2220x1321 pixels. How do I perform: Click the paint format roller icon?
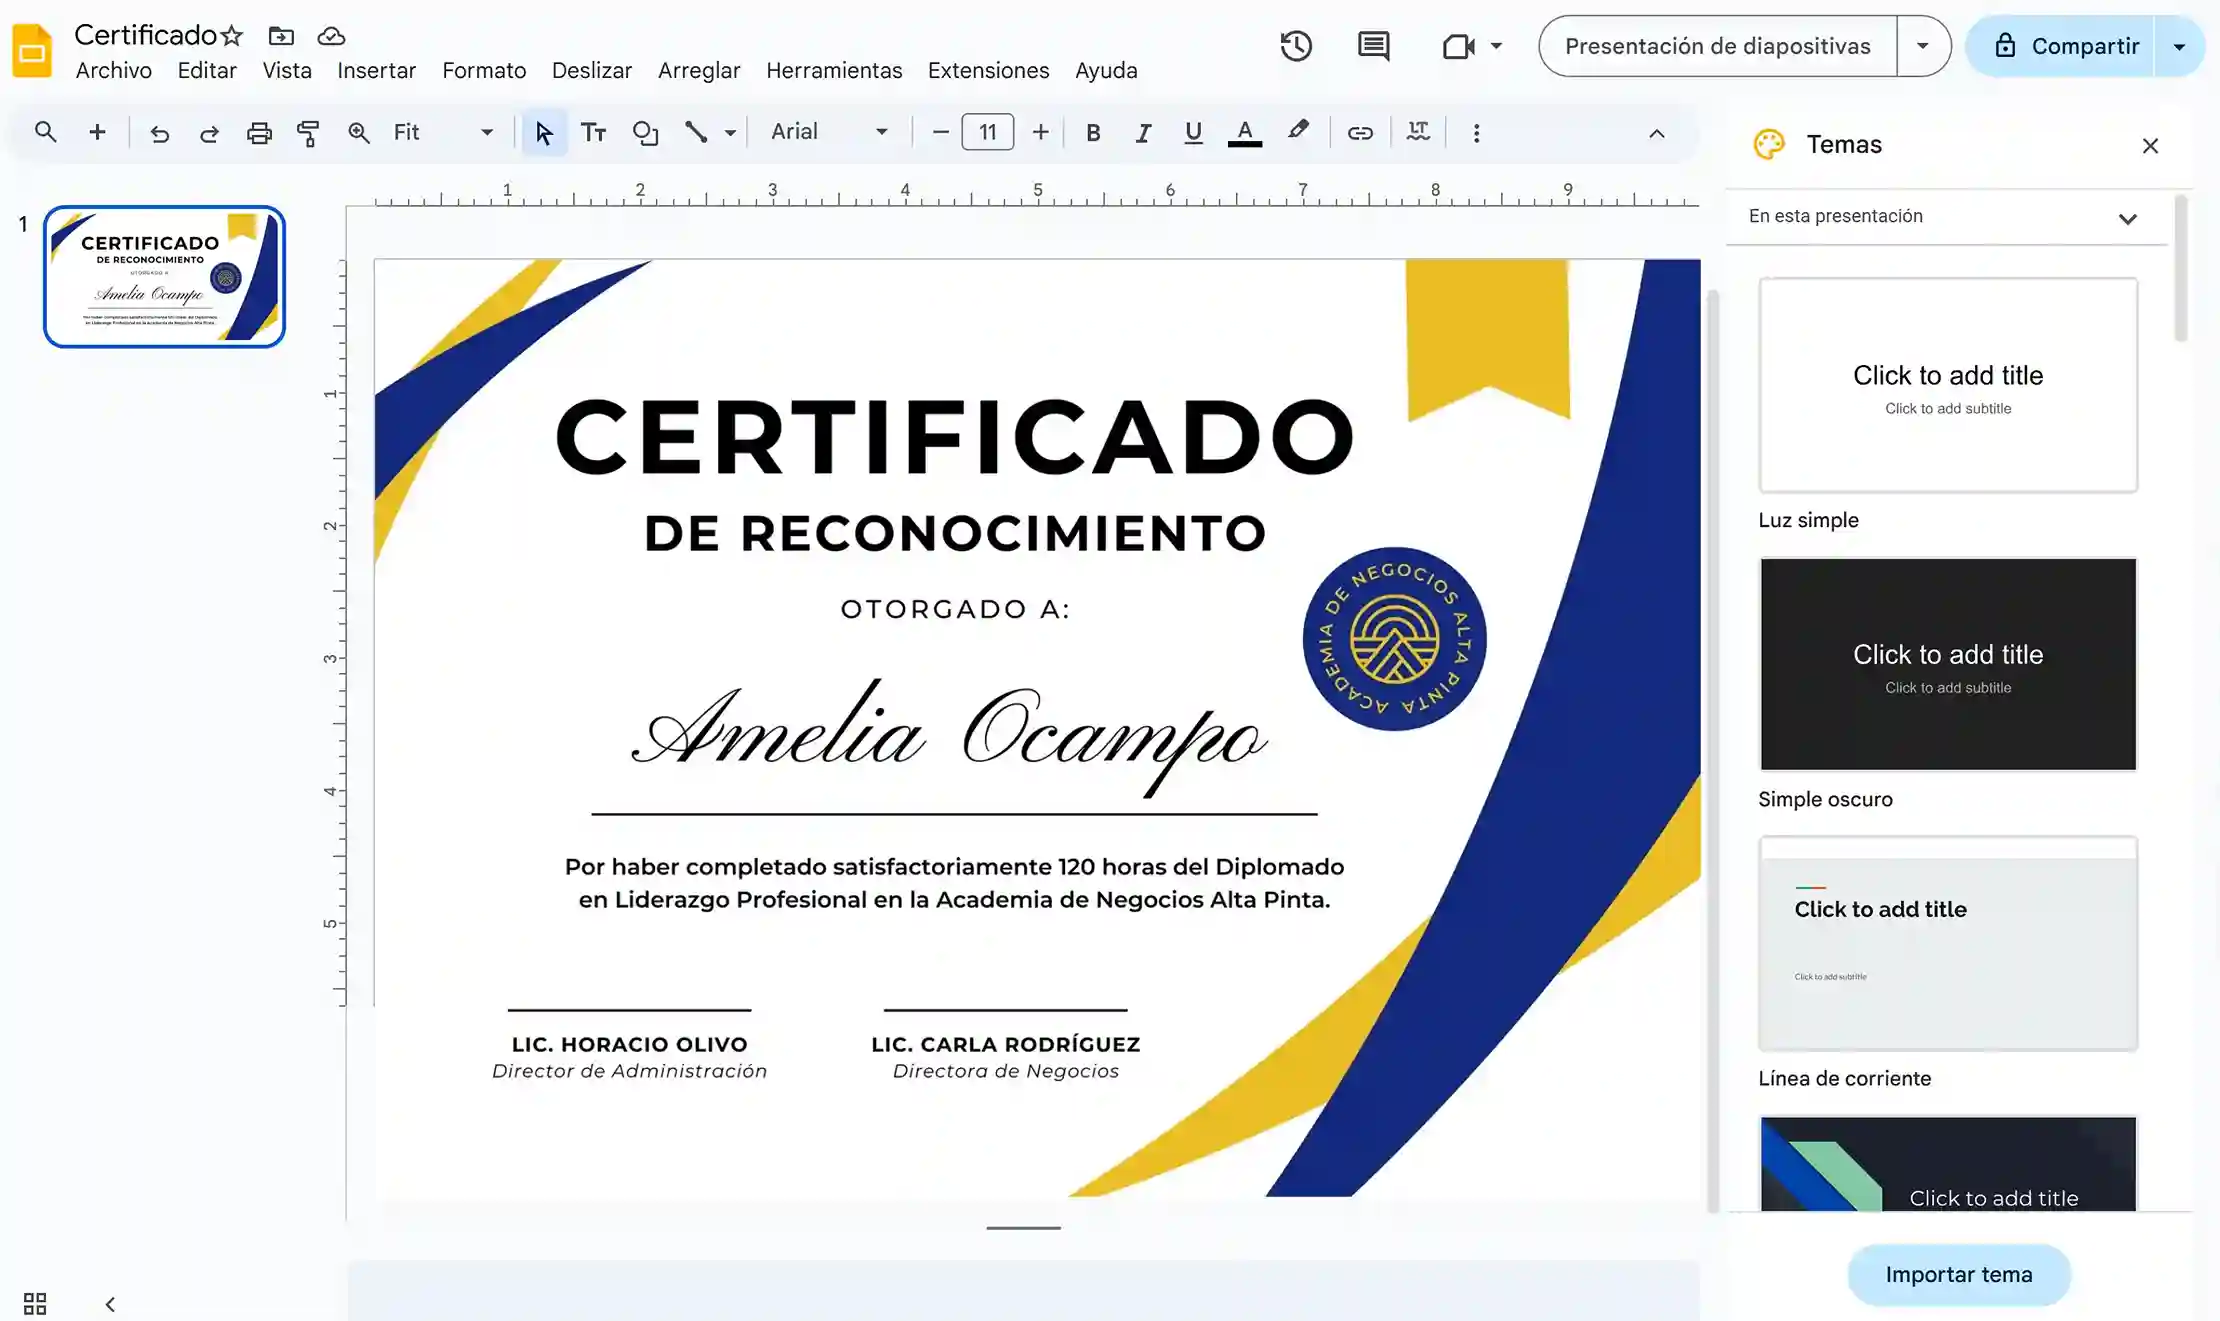point(308,133)
